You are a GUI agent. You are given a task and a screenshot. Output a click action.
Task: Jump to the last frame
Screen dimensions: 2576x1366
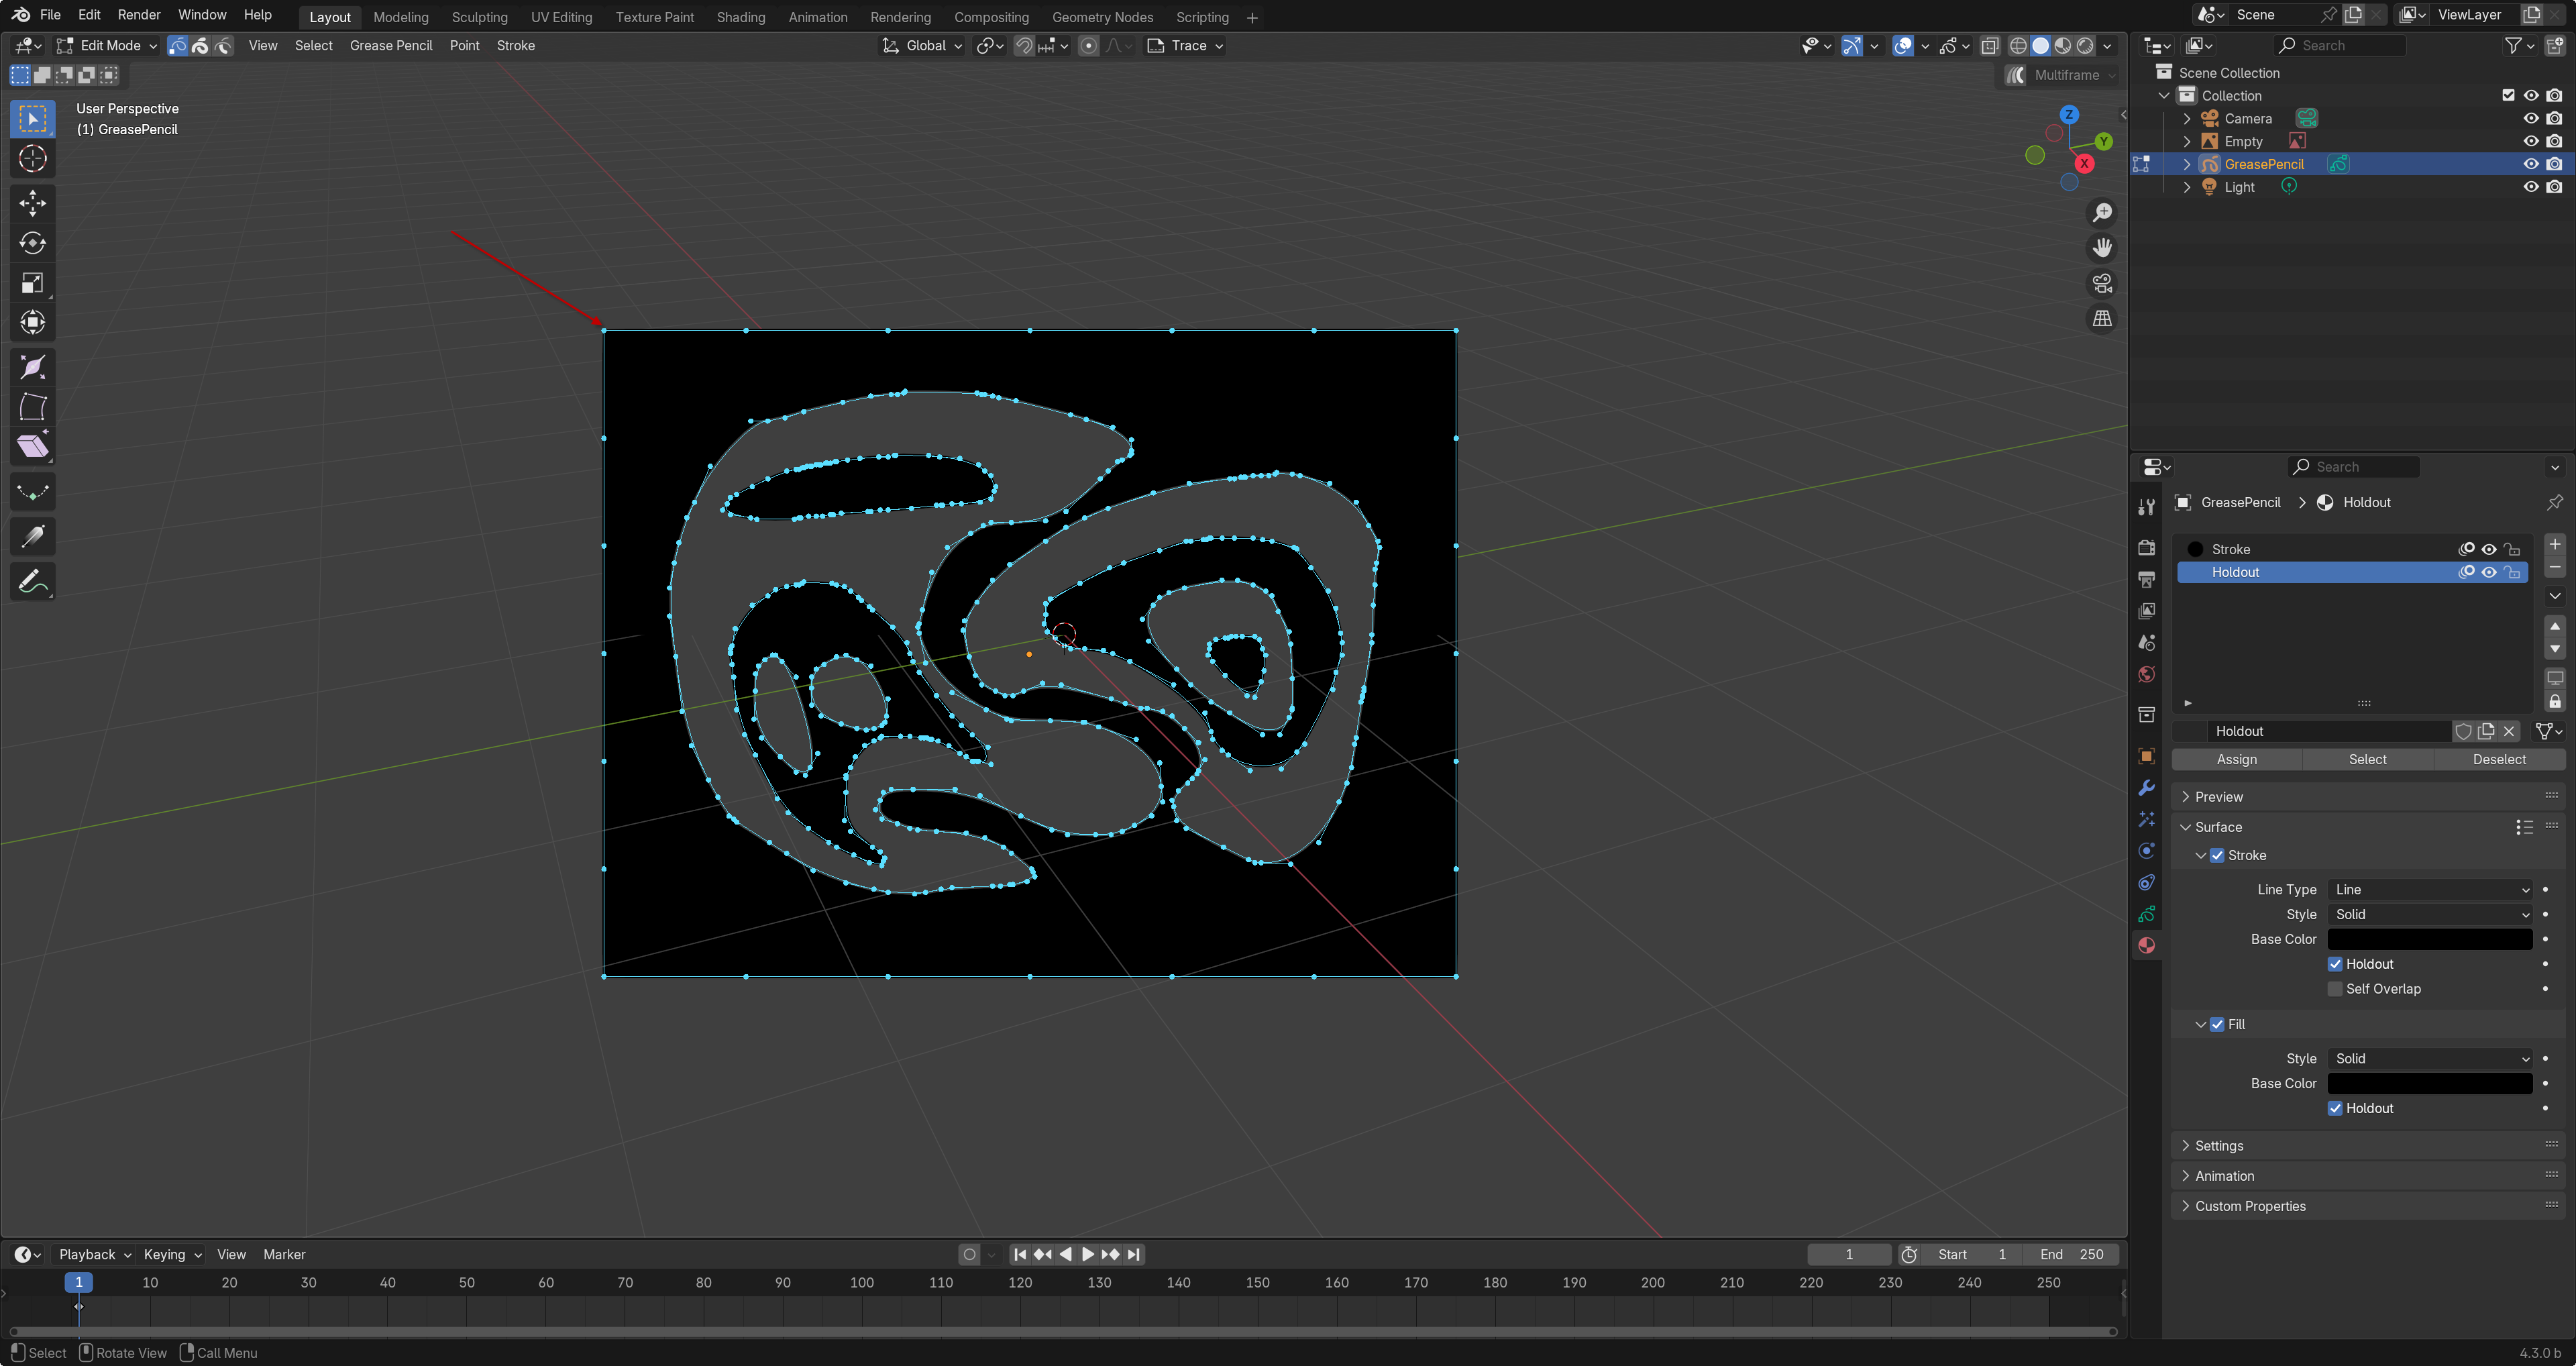[1133, 1254]
